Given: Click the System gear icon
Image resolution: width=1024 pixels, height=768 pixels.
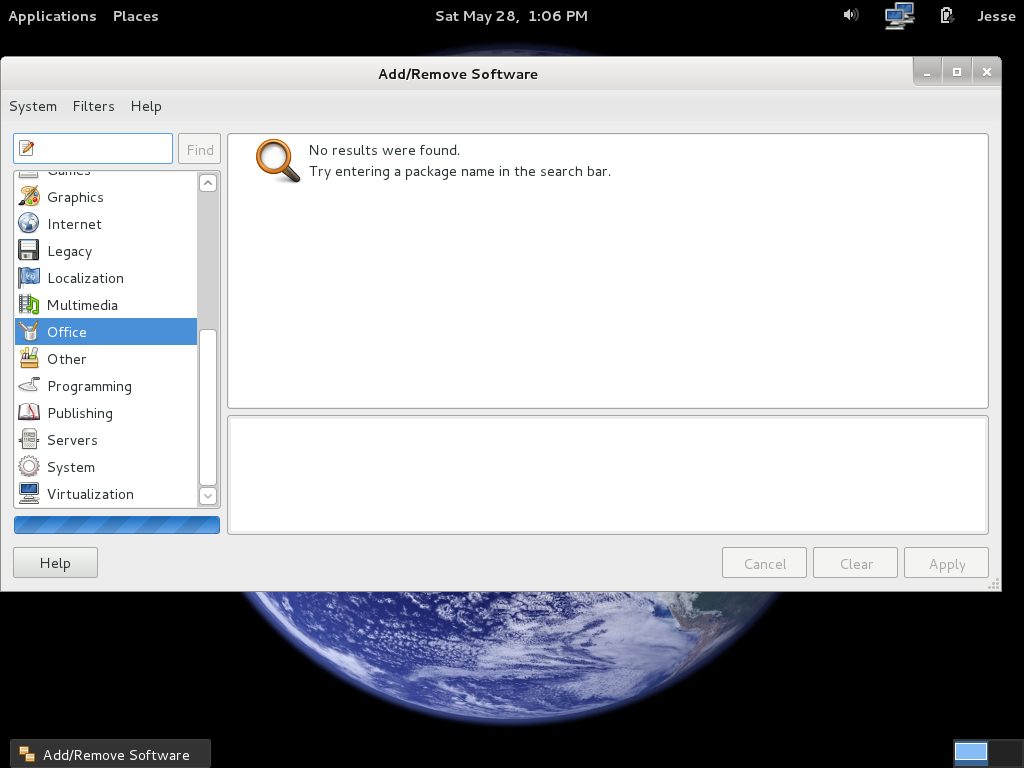Looking at the screenshot, I should (x=29, y=466).
